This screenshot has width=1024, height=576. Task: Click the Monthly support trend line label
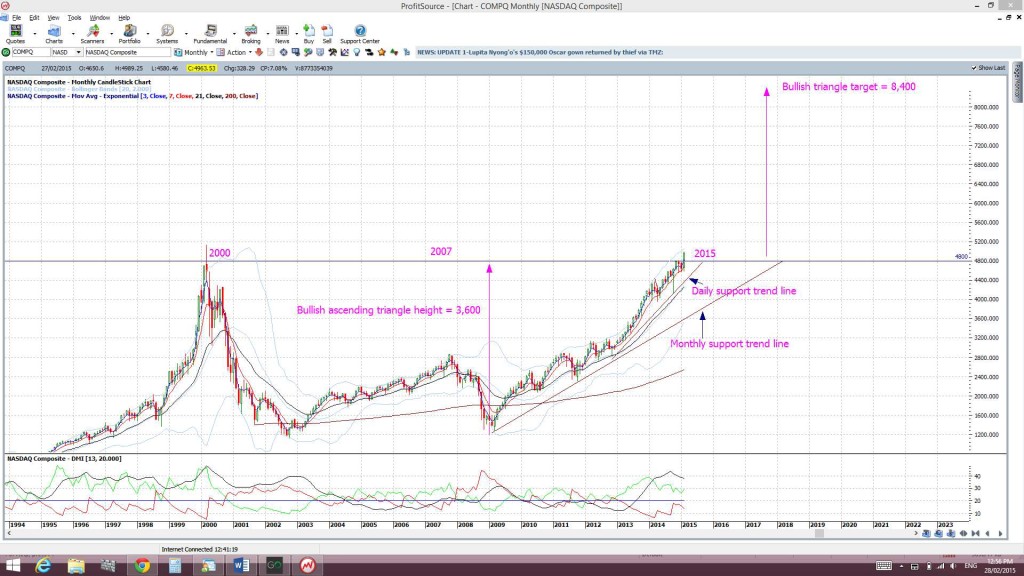click(729, 344)
